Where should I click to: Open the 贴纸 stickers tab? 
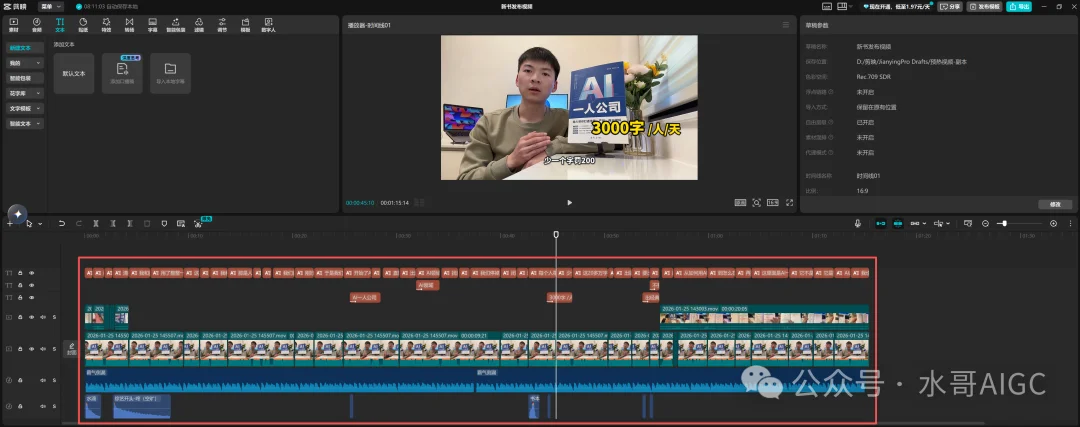tap(83, 25)
